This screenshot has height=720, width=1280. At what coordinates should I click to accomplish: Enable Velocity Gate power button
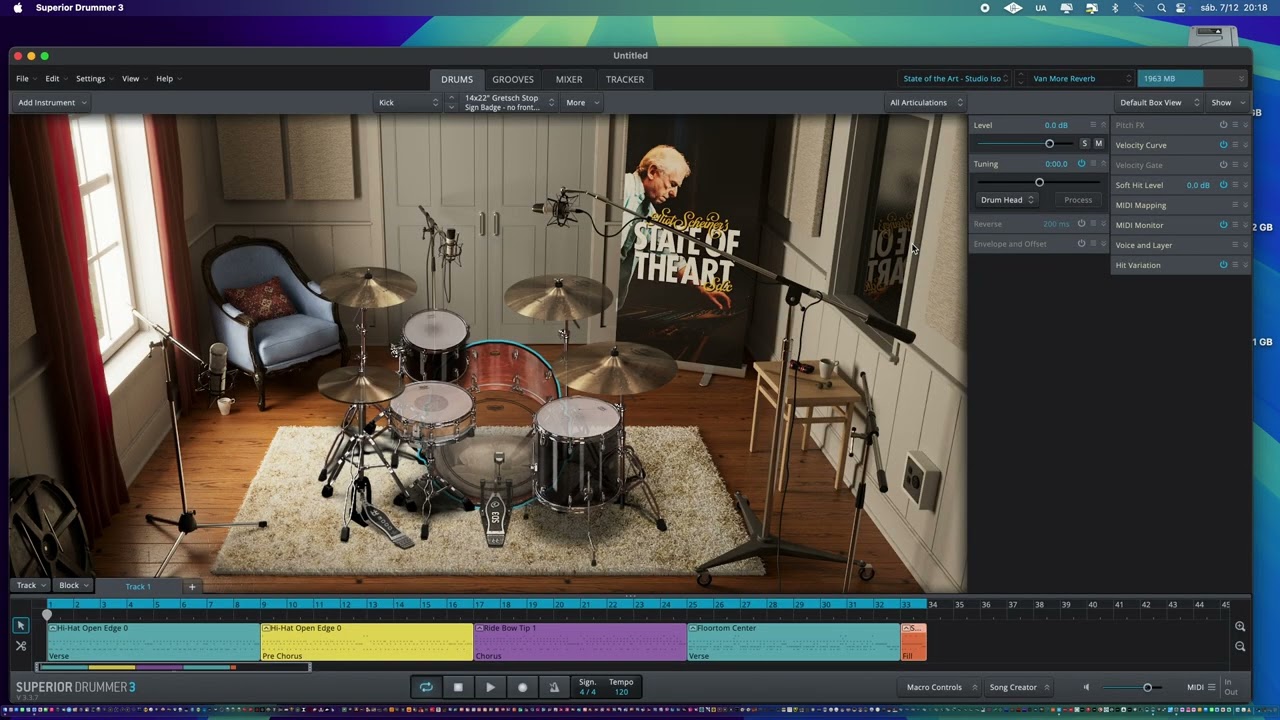(1223, 165)
